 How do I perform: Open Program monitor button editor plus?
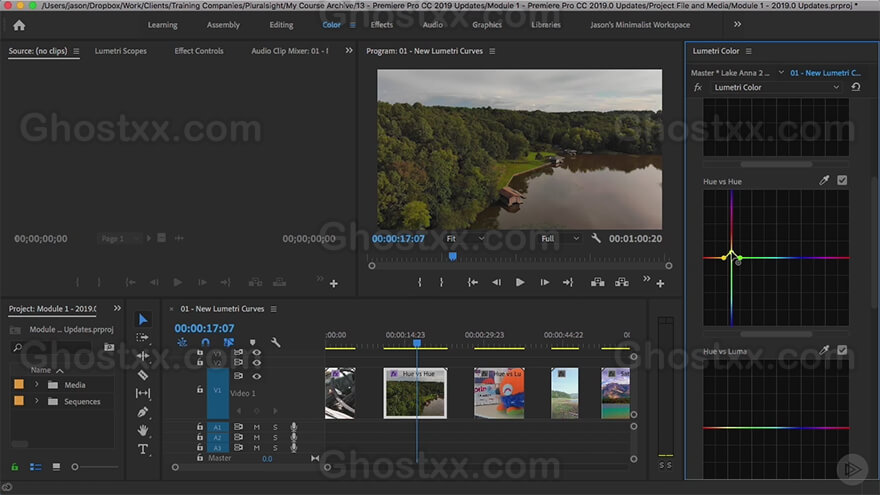[661, 284]
